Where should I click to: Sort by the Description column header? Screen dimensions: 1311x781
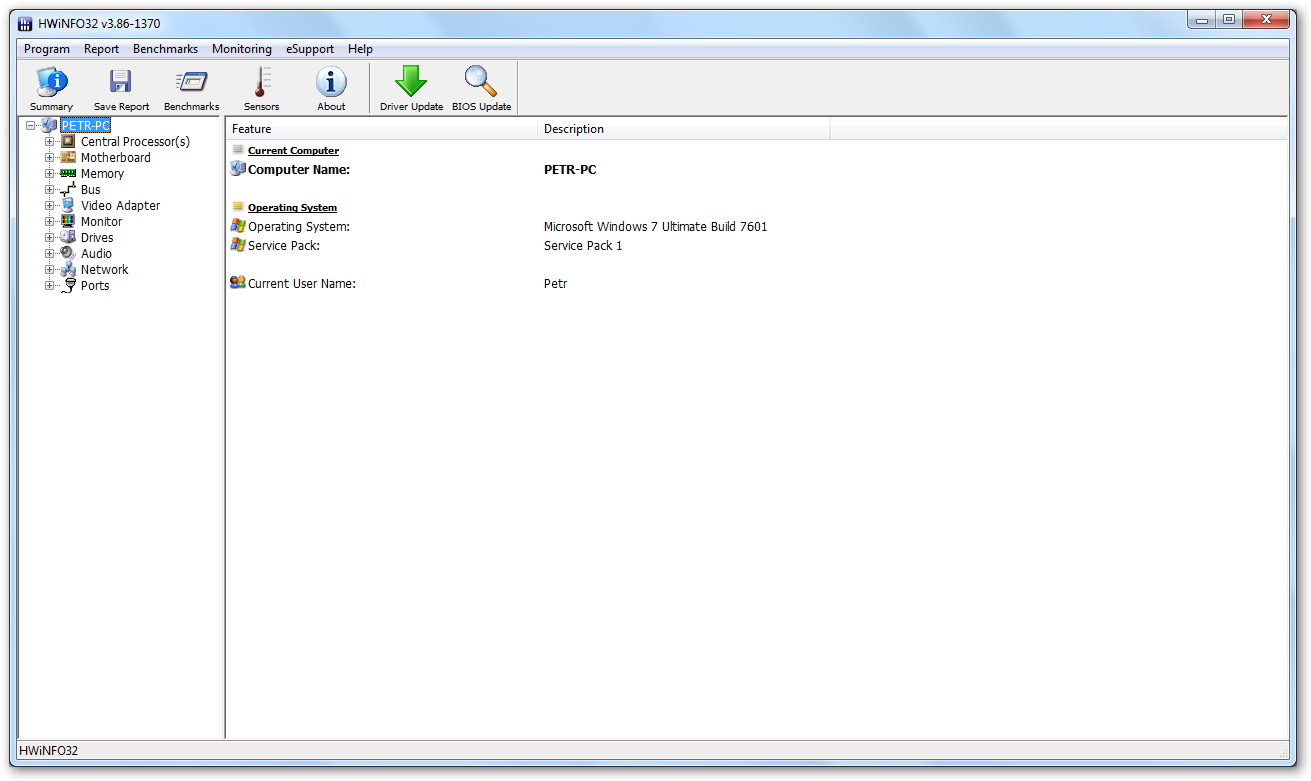pyautogui.click(x=684, y=129)
